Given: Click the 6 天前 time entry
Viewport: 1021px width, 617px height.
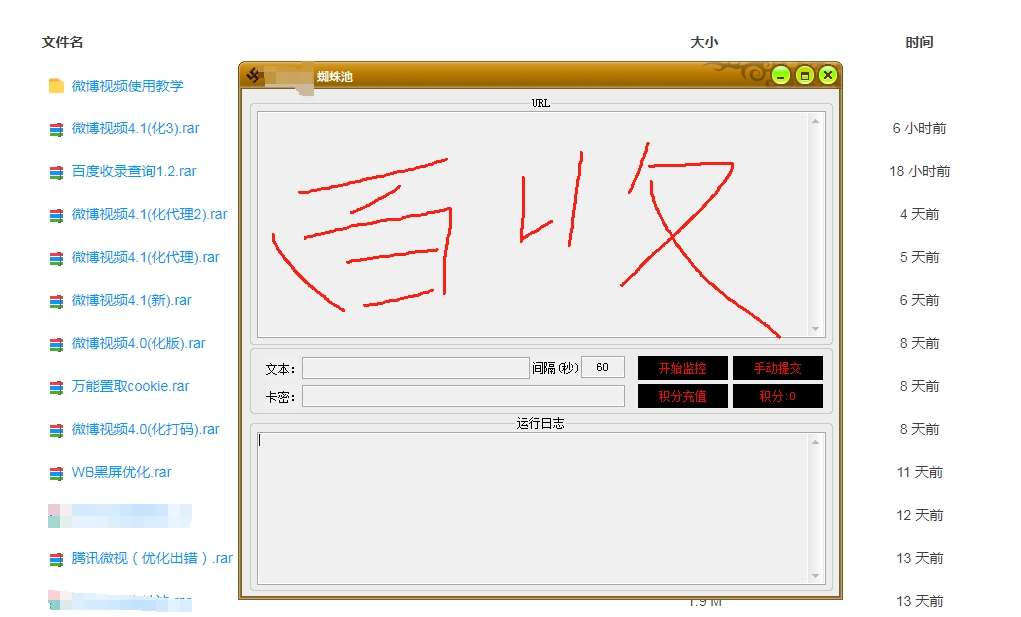Looking at the screenshot, I should (919, 300).
